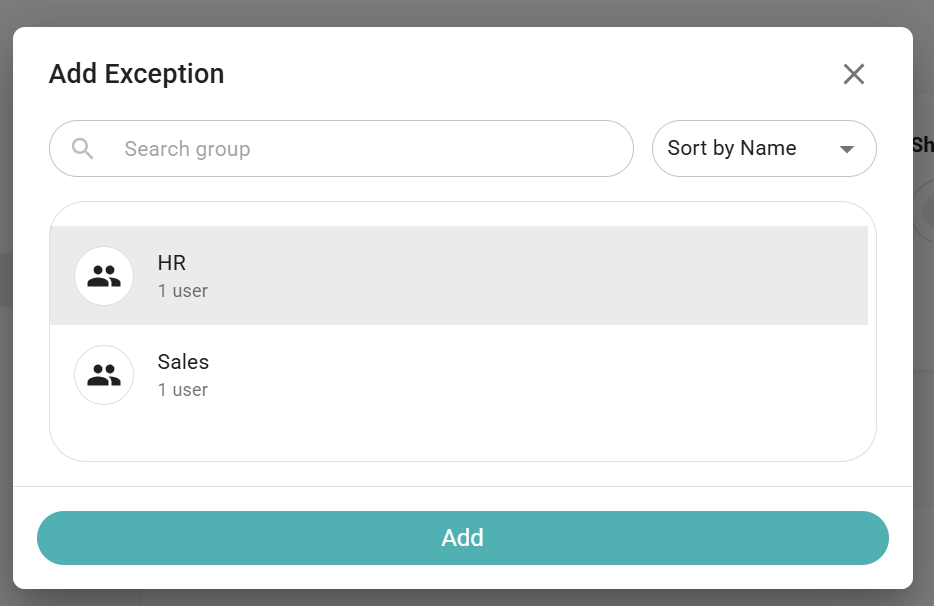Confirm with the Add button
Image resolution: width=934 pixels, height=606 pixels.
pos(463,537)
